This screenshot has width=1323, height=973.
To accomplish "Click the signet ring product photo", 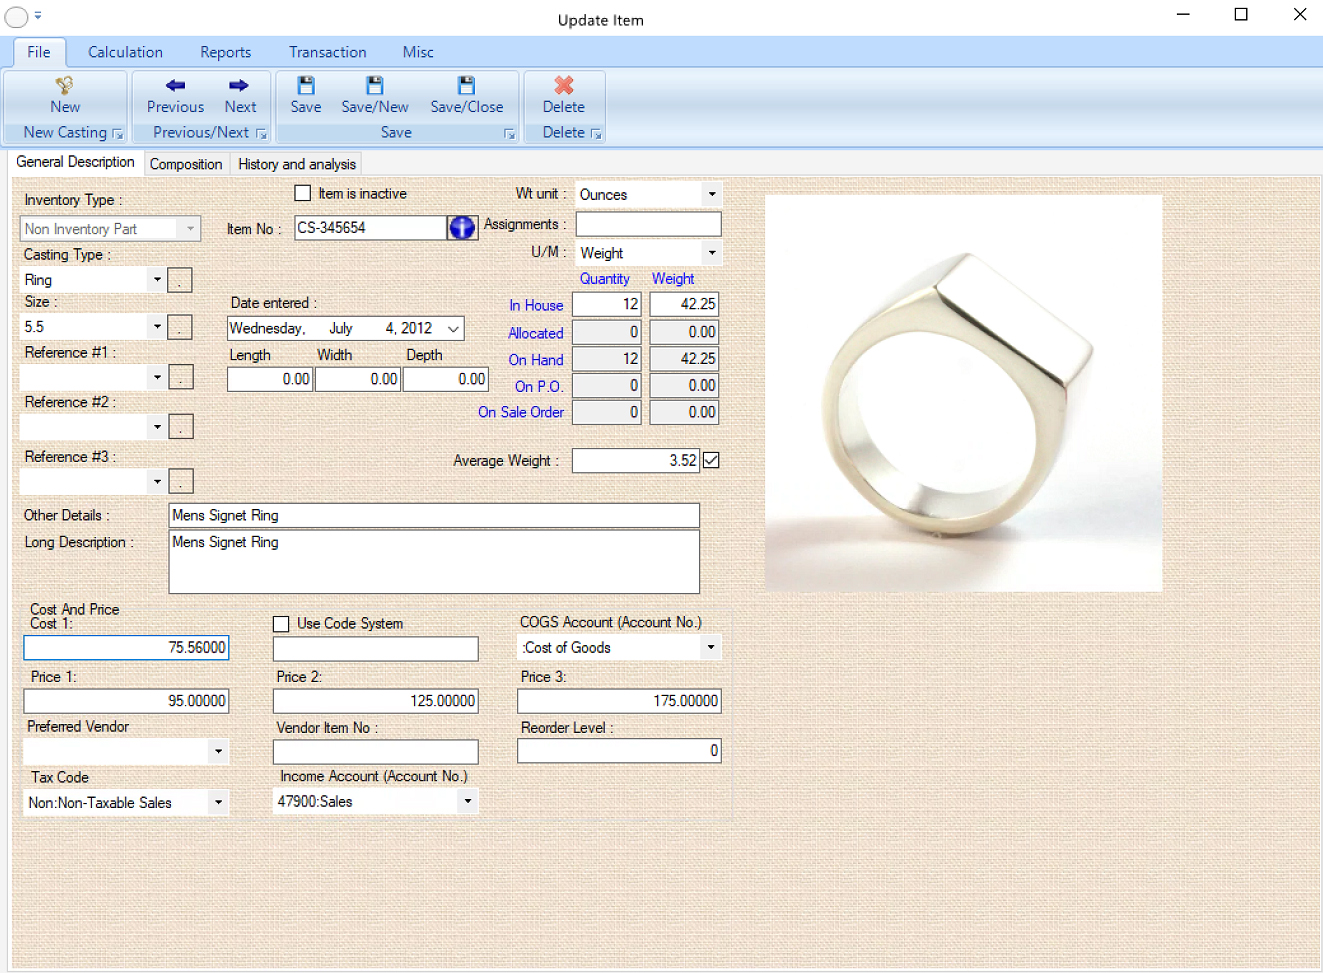I will pos(963,391).
